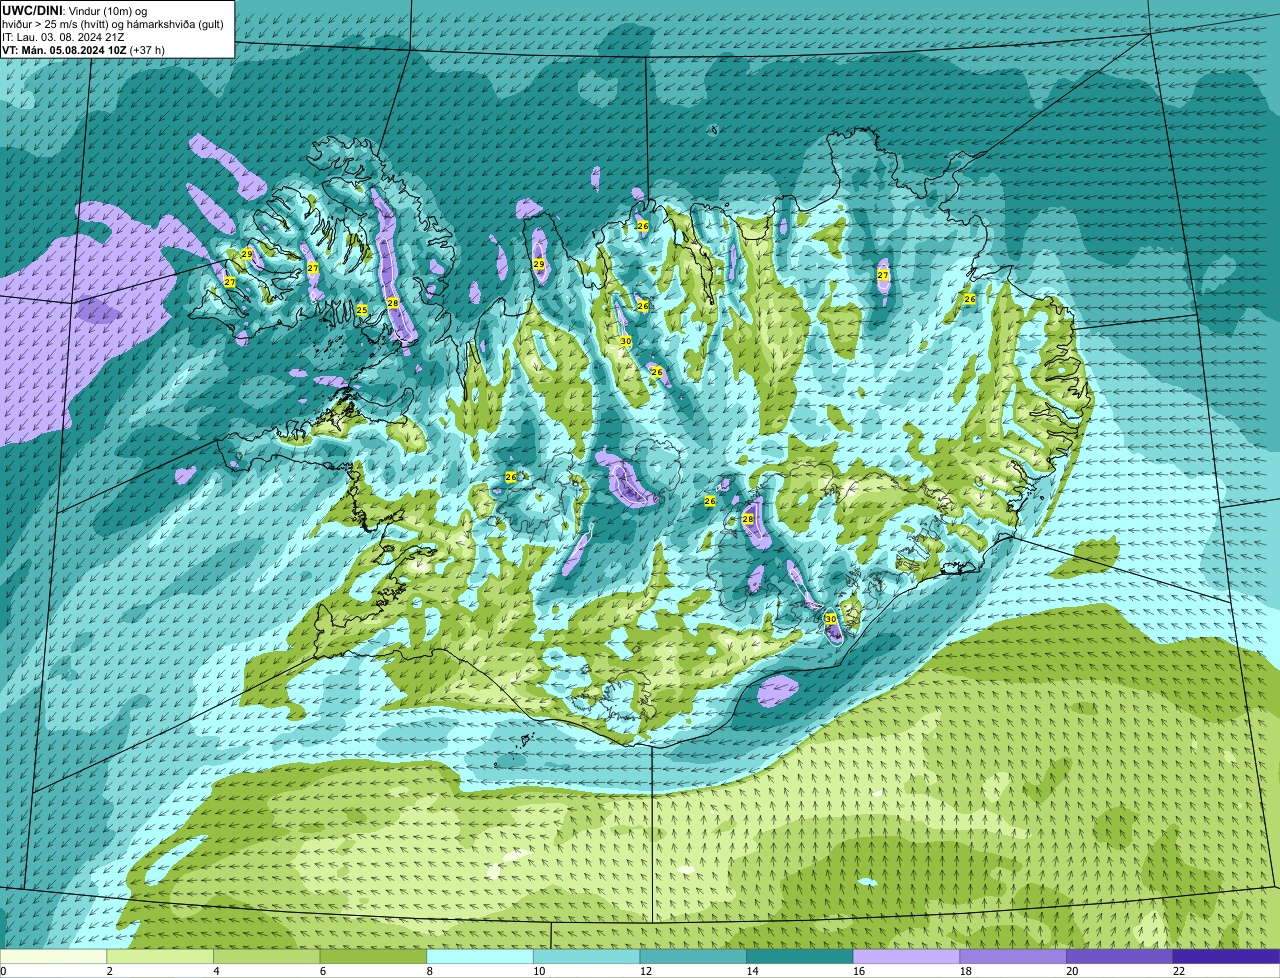This screenshot has height=978, width=1280.
Task: Click the 10–12 m/s legend color swatch
Action: point(586,956)
